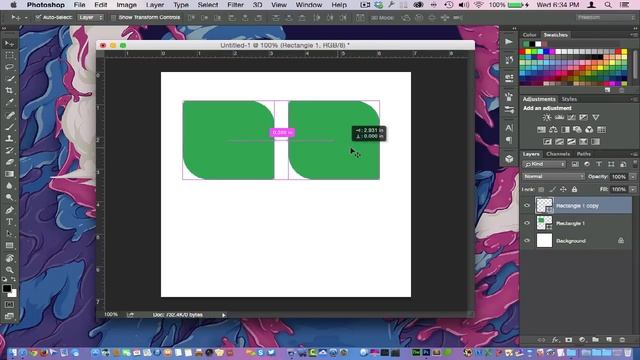Select the Gradient tool
Image resolution: width=640 pixels, height=360 pixels.
tap(9, 174)
